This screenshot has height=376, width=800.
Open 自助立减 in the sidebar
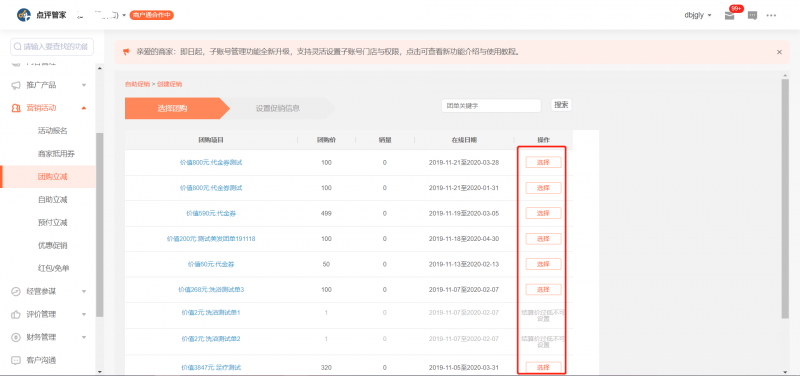[x=53, y=199]
